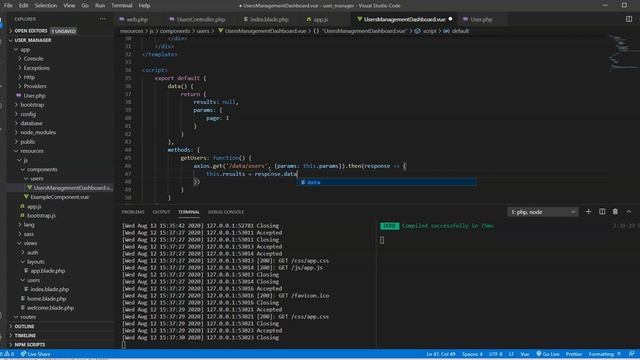This screenshot has width=640, height=360.
Task: Switch to the web.php editor tab
Action: 137,19
